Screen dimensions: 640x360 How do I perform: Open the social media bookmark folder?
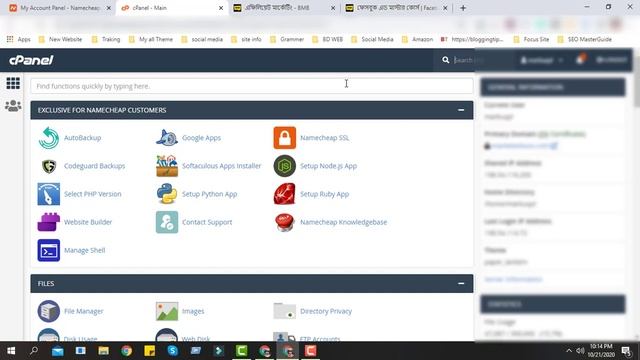(202, 40)
